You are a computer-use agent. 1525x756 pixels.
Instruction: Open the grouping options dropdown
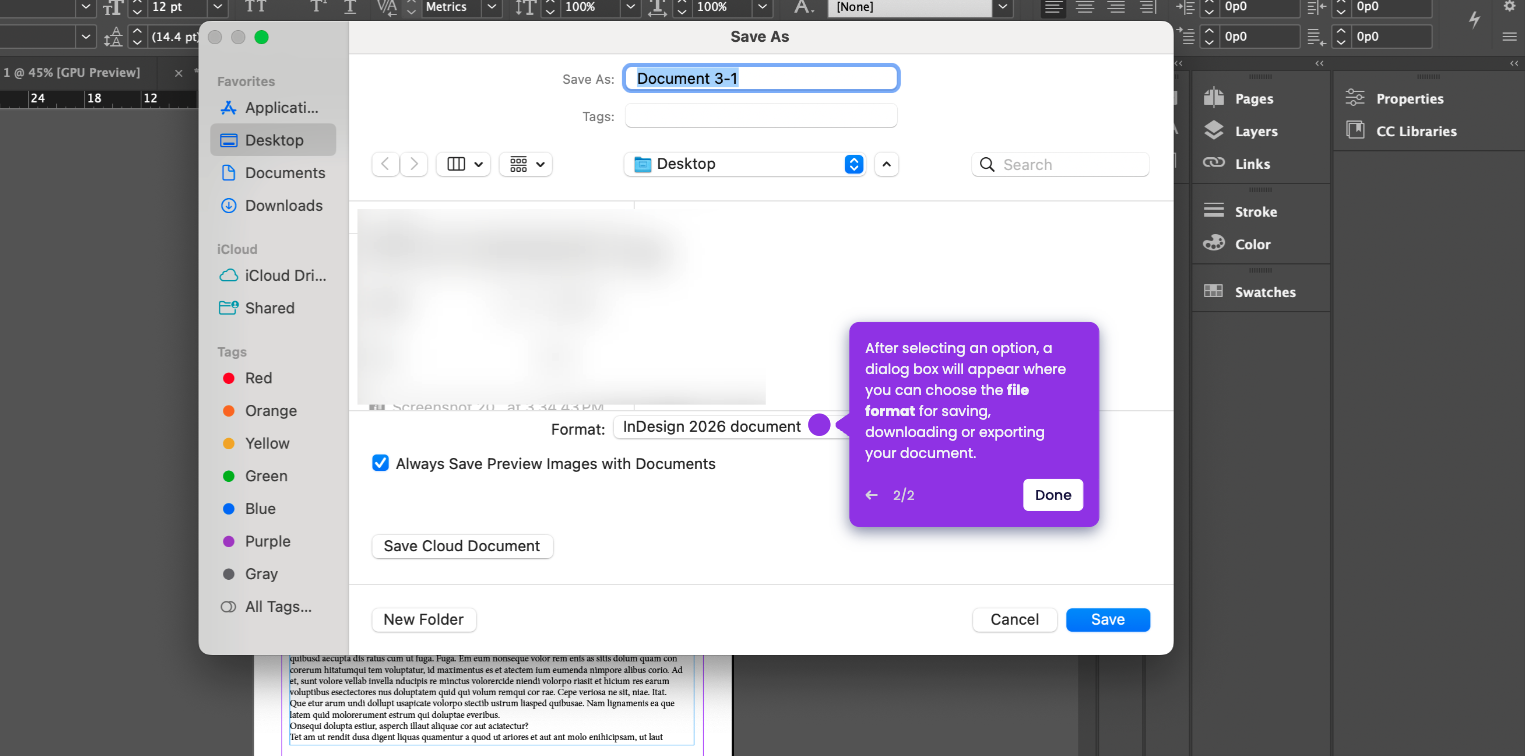click(x=525, y=164)
